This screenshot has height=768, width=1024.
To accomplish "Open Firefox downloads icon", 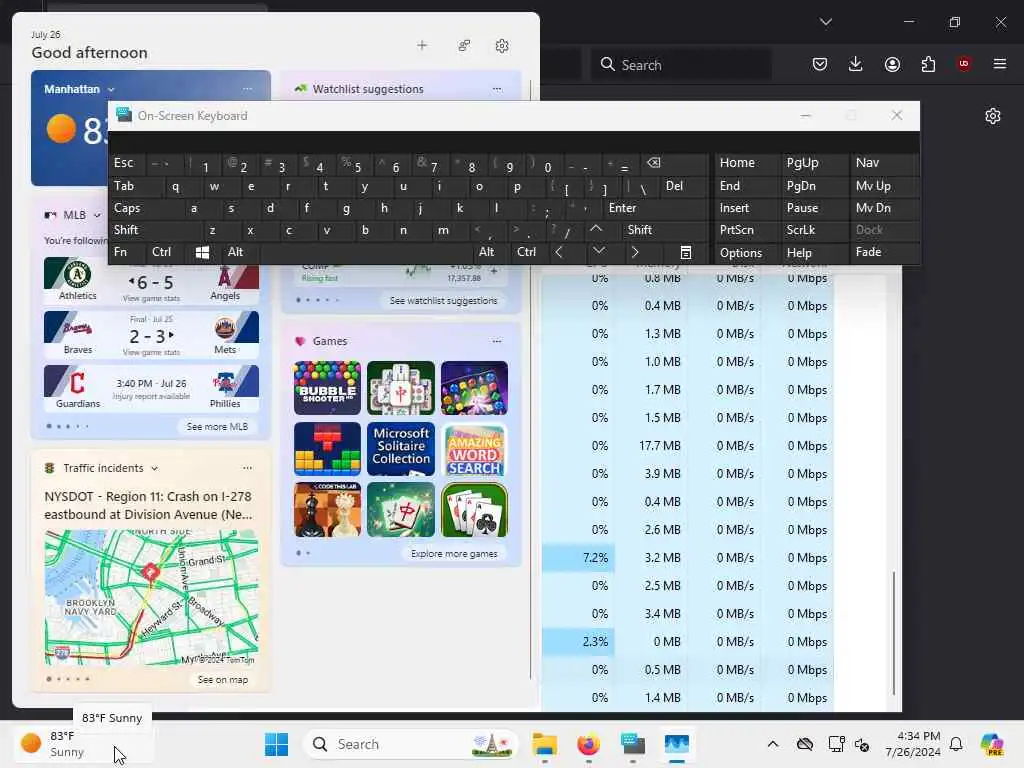I will (856, 64).
